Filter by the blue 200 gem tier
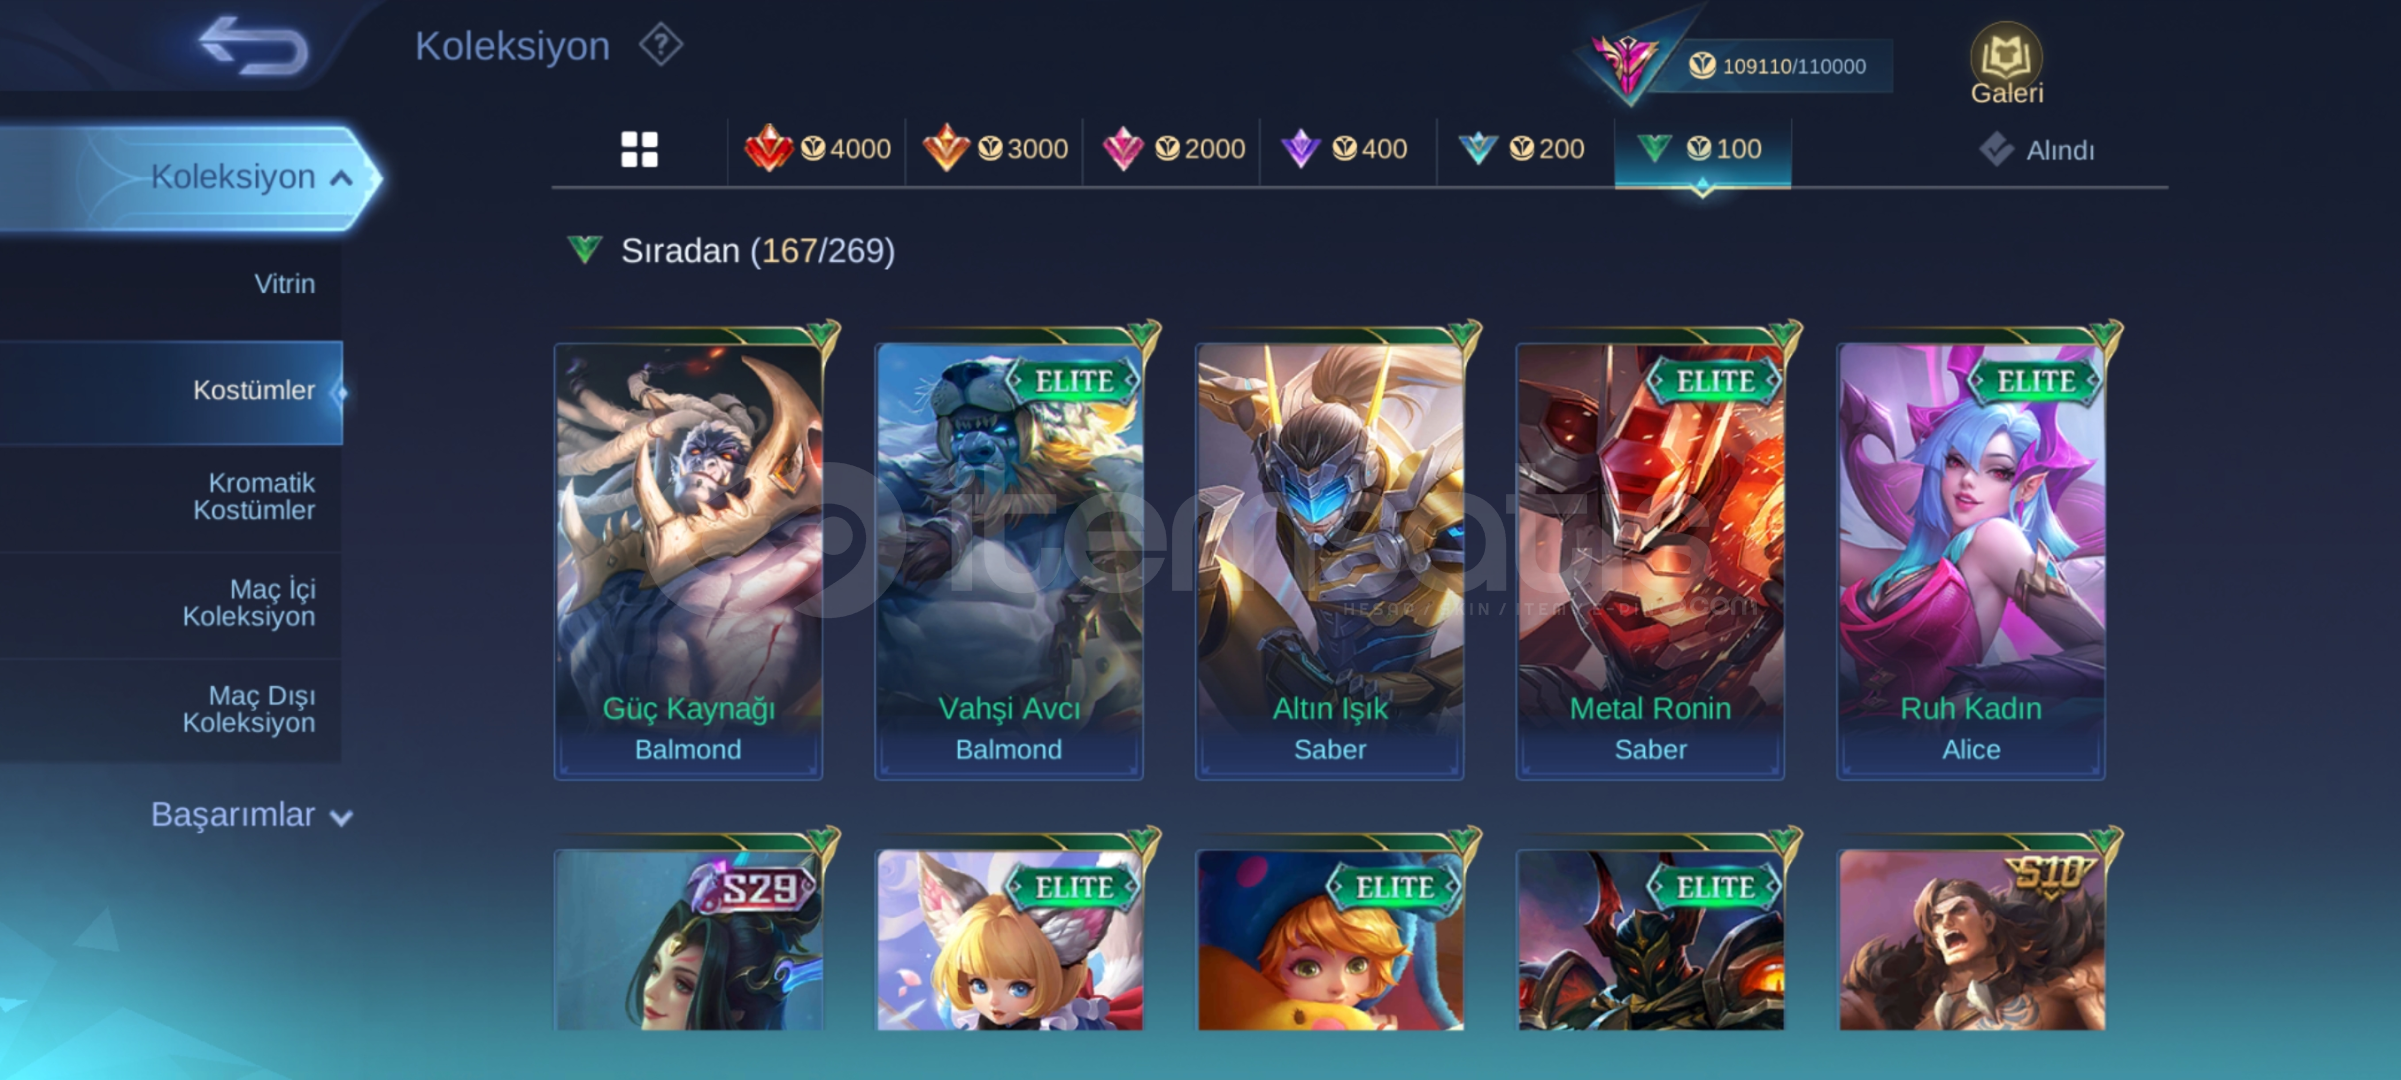The height and width of the screenshot is (1080, 2401). (x=1521, y=149)
